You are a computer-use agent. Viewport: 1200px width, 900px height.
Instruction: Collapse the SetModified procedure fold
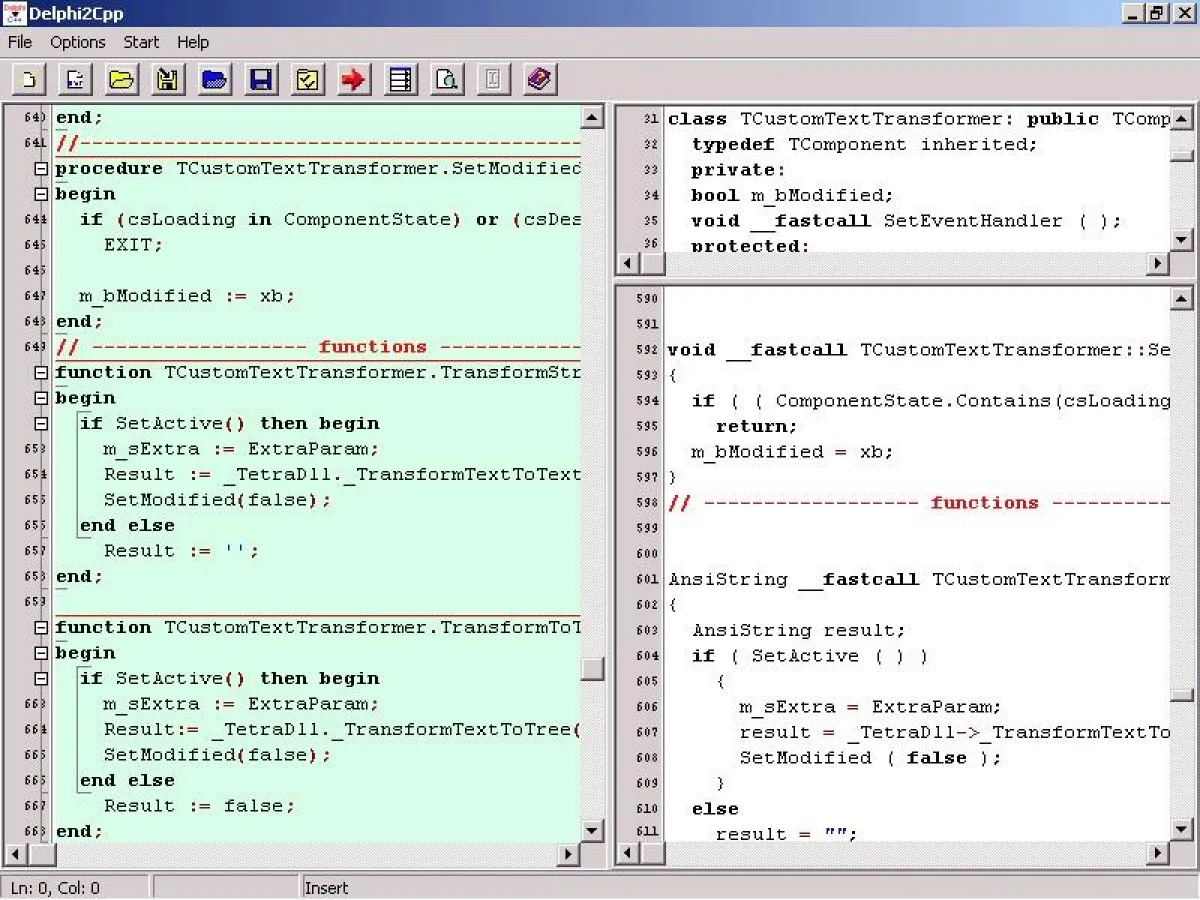40,168
